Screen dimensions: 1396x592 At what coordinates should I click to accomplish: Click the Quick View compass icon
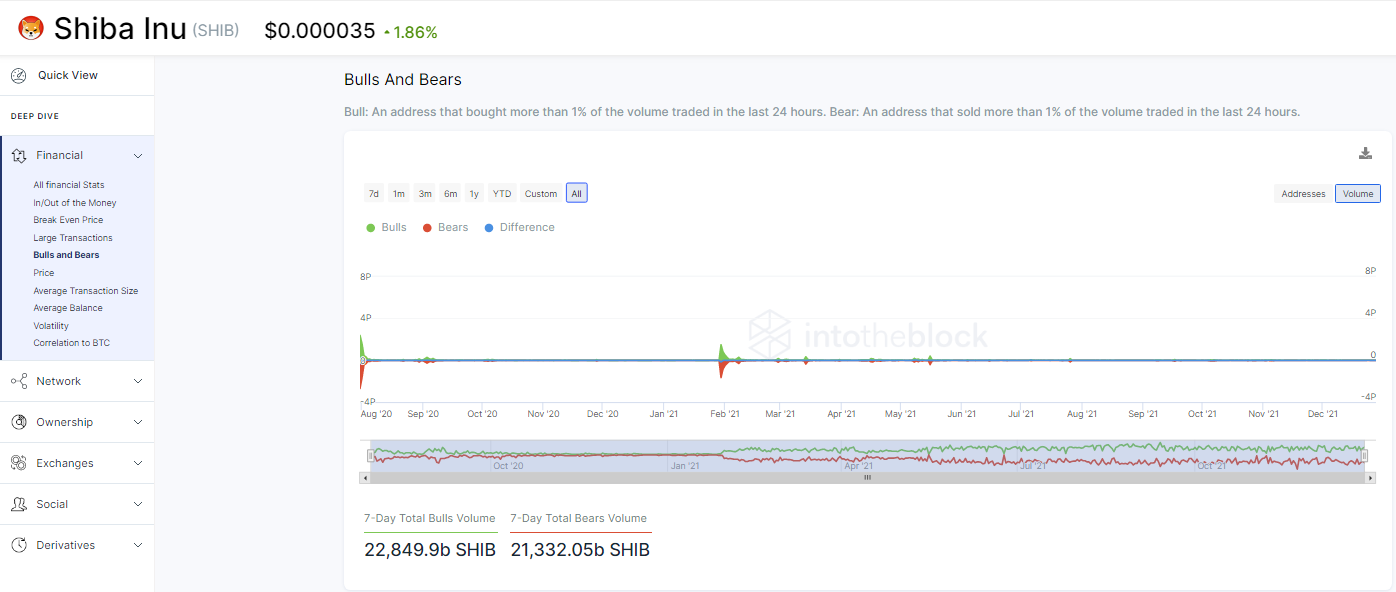[x=18, y=75]
